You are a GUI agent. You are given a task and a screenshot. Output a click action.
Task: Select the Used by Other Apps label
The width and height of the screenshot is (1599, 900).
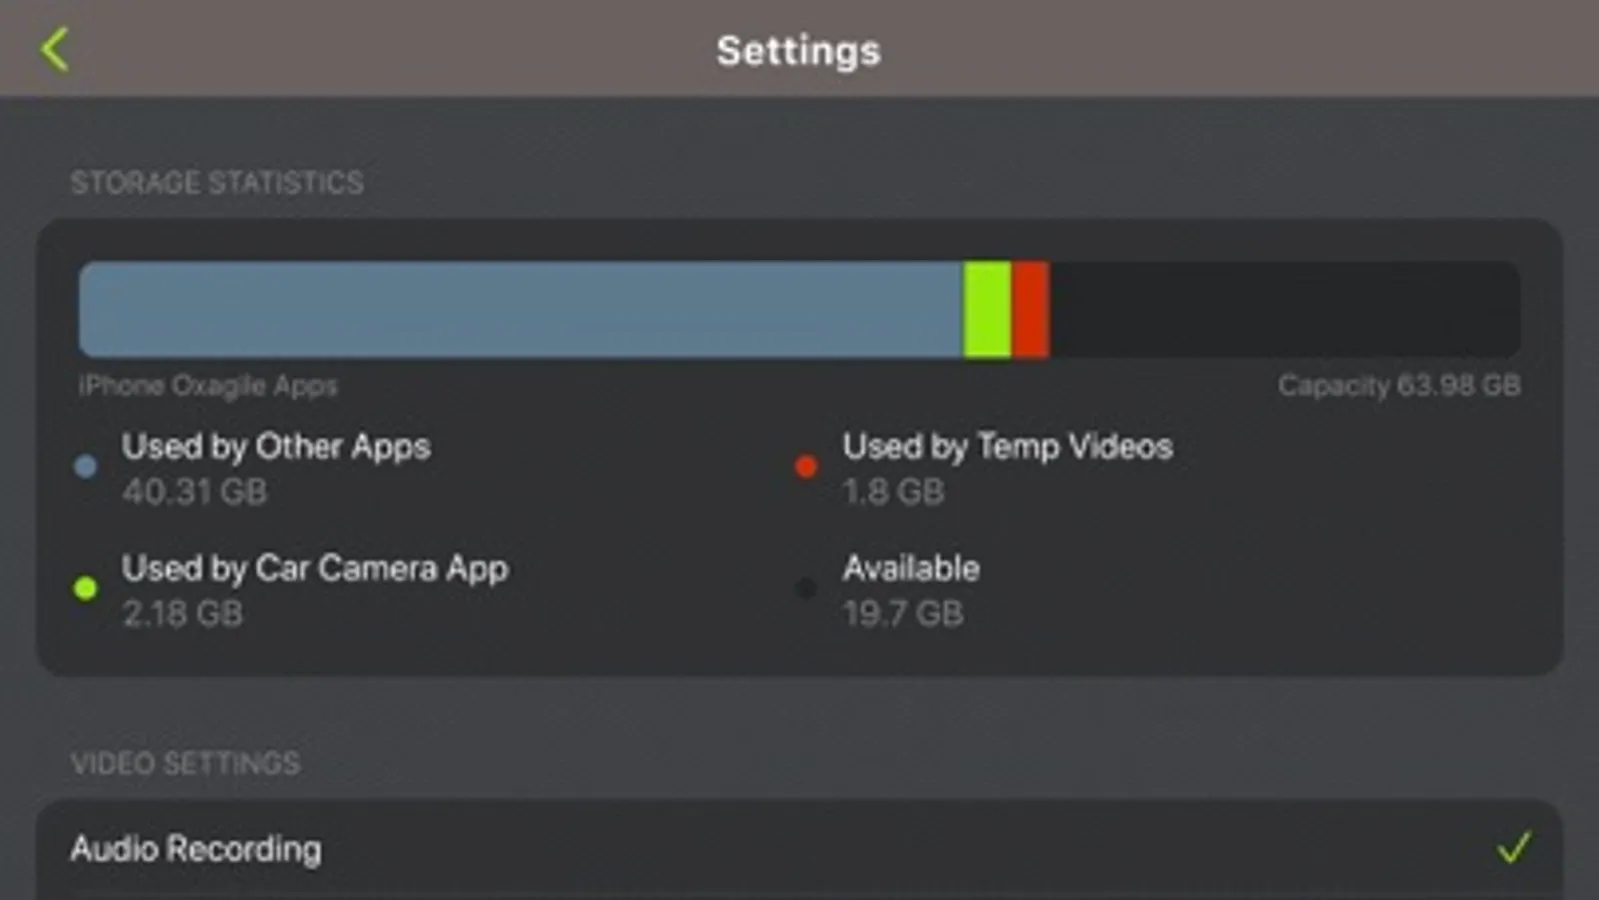click(276, 447)
